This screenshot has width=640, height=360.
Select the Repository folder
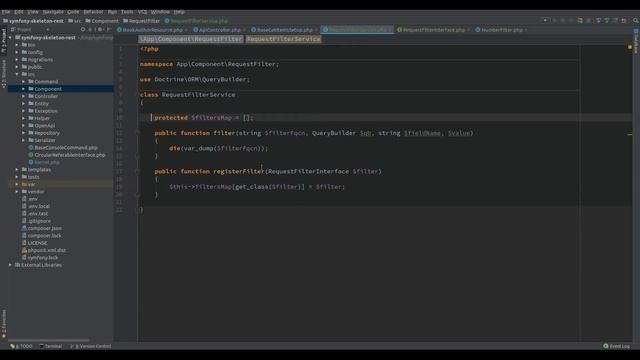[47, 133]
